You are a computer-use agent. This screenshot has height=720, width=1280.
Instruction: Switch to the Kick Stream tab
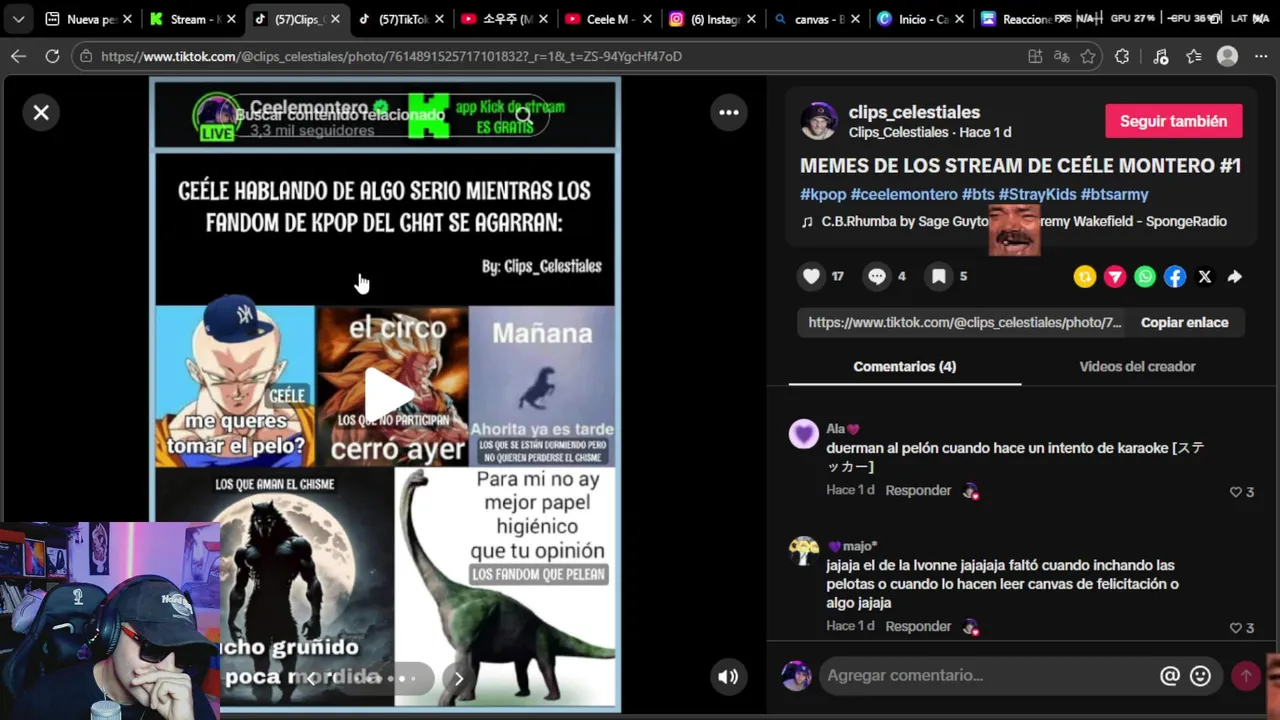pyautogui.click(x=192, y=19)
